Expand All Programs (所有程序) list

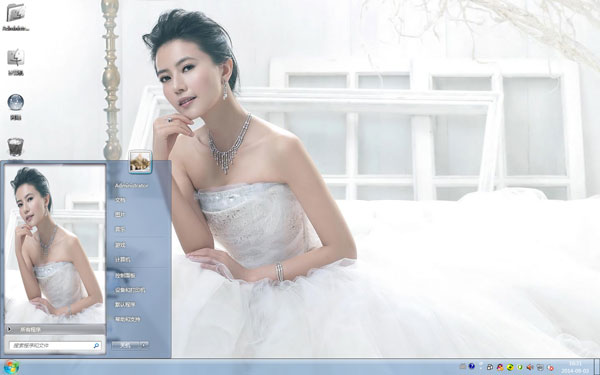pyautogui.click(x=55, y=329)
